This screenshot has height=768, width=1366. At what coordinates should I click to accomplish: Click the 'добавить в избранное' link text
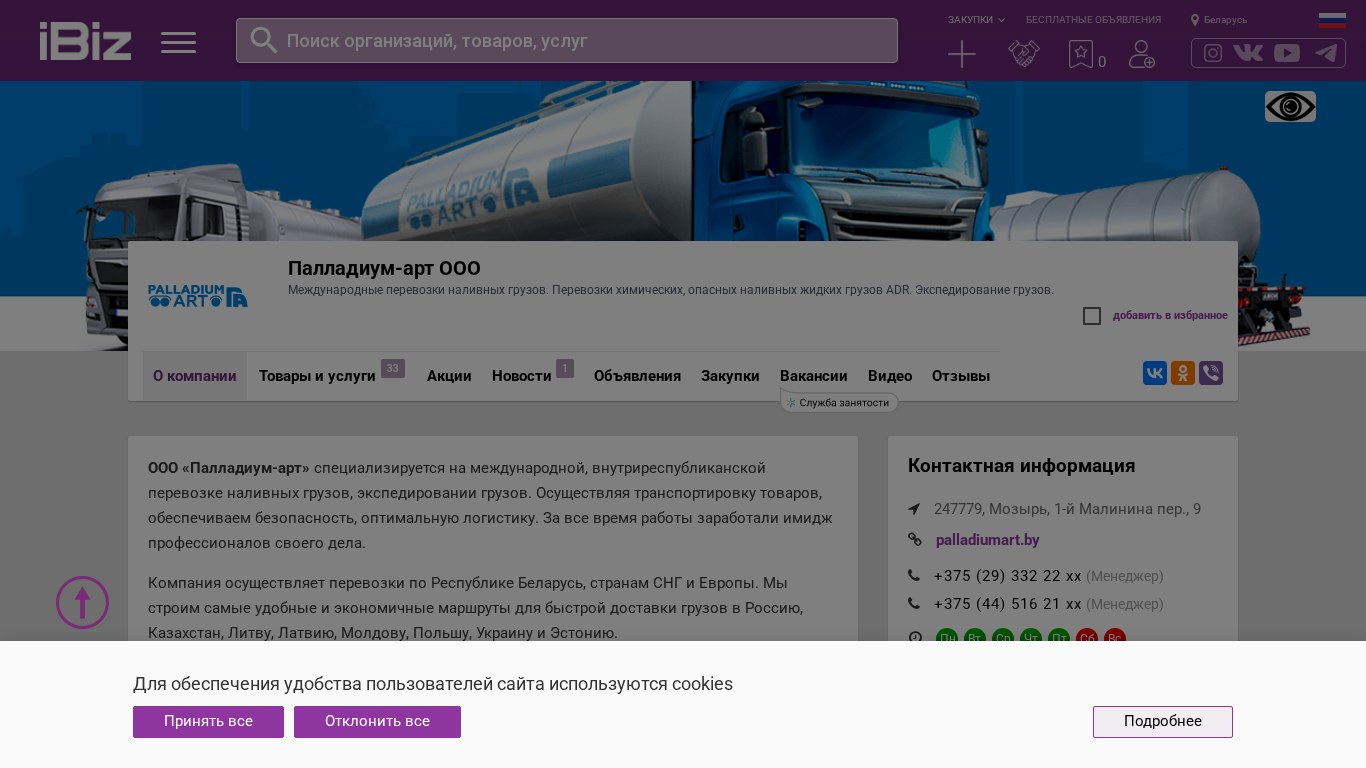pyautogui.click(x=1170, y=316)
